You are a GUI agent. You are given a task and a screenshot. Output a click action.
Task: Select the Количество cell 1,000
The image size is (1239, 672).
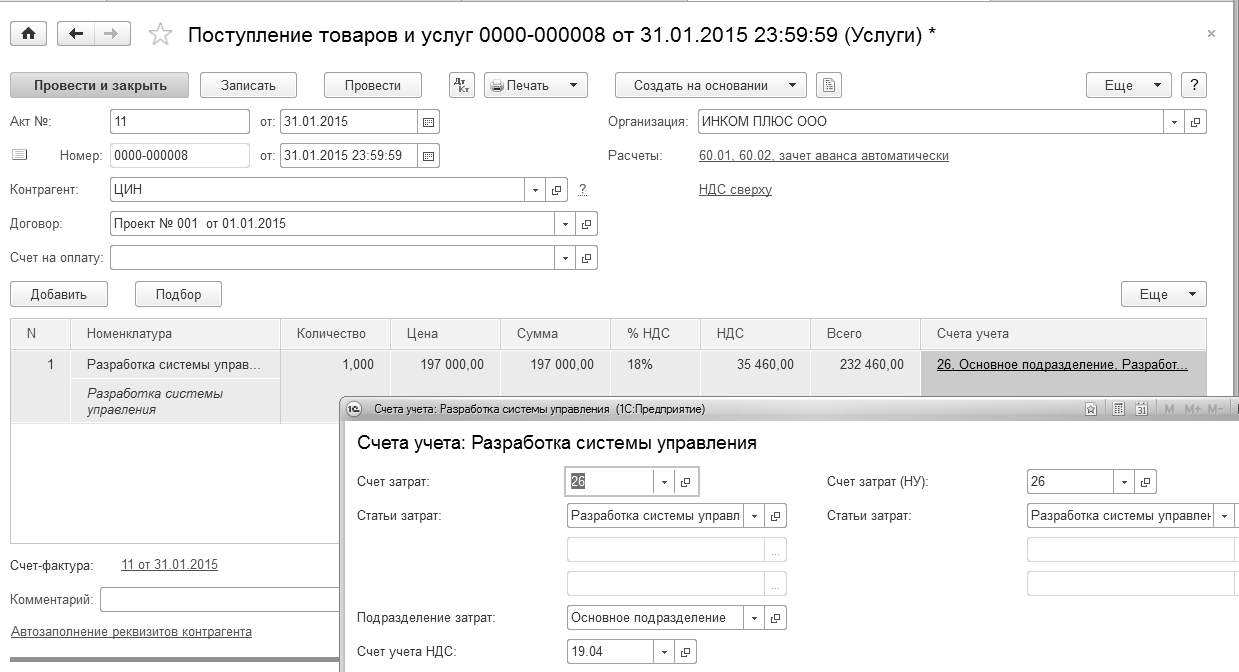(x=336, y=365)
